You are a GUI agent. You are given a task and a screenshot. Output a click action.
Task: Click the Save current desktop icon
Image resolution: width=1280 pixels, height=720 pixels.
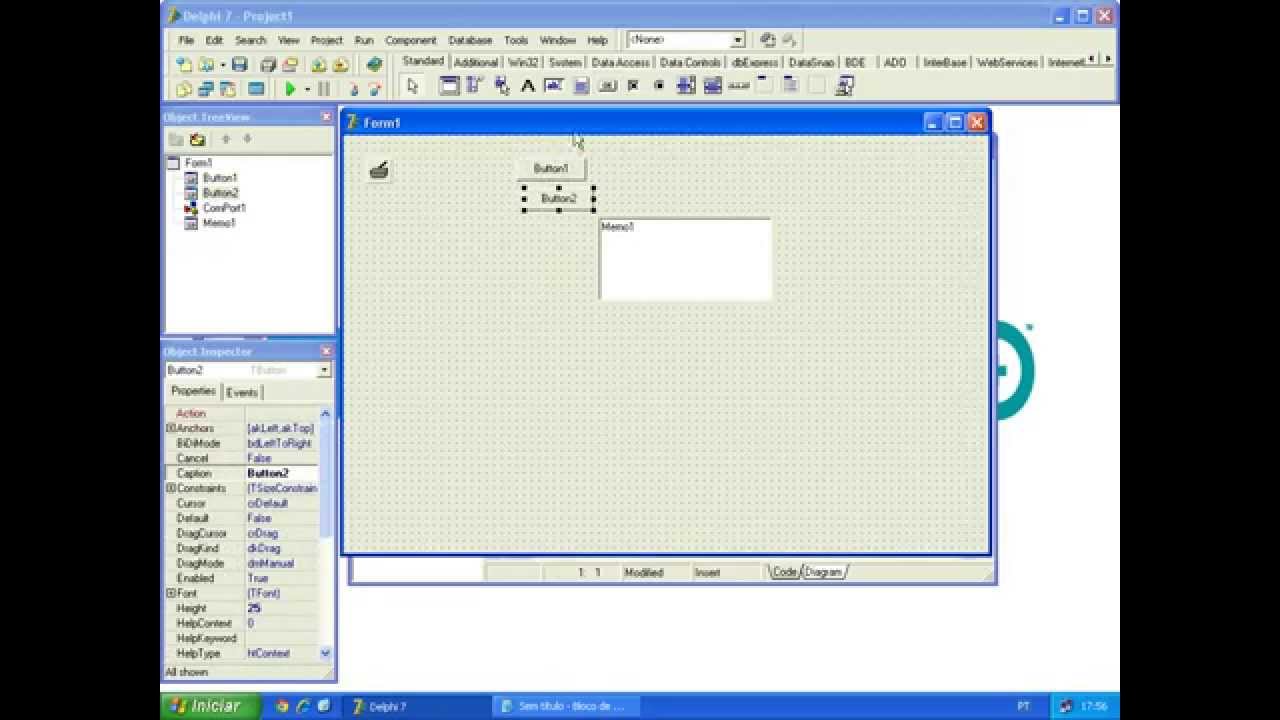pos(767,40)
